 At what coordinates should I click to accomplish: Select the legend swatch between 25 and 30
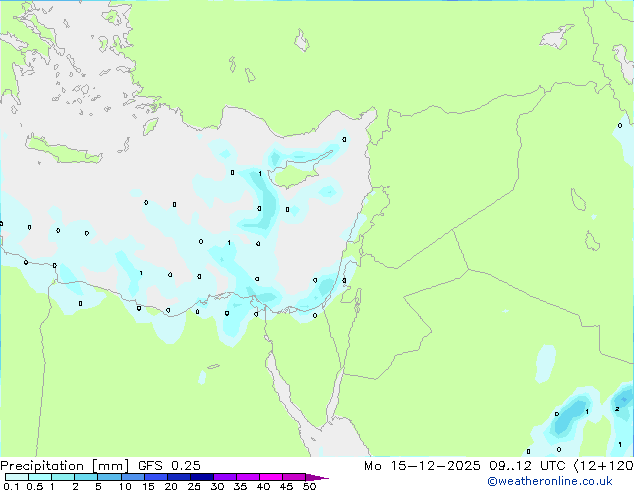[202, 477]
